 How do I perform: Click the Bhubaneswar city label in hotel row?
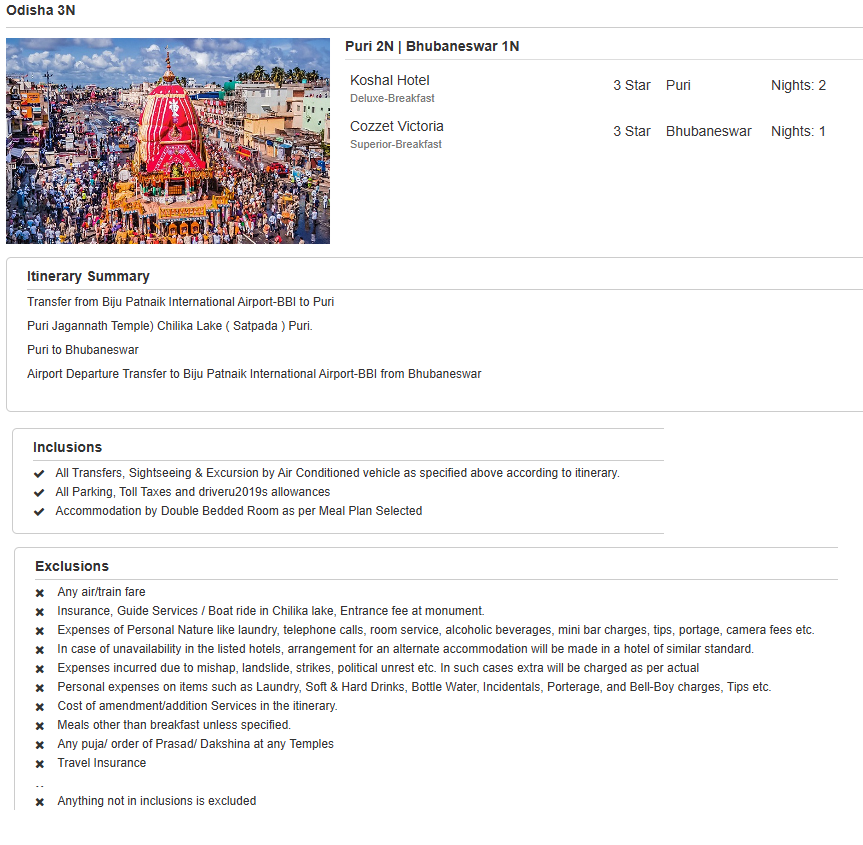pos(708,131)
